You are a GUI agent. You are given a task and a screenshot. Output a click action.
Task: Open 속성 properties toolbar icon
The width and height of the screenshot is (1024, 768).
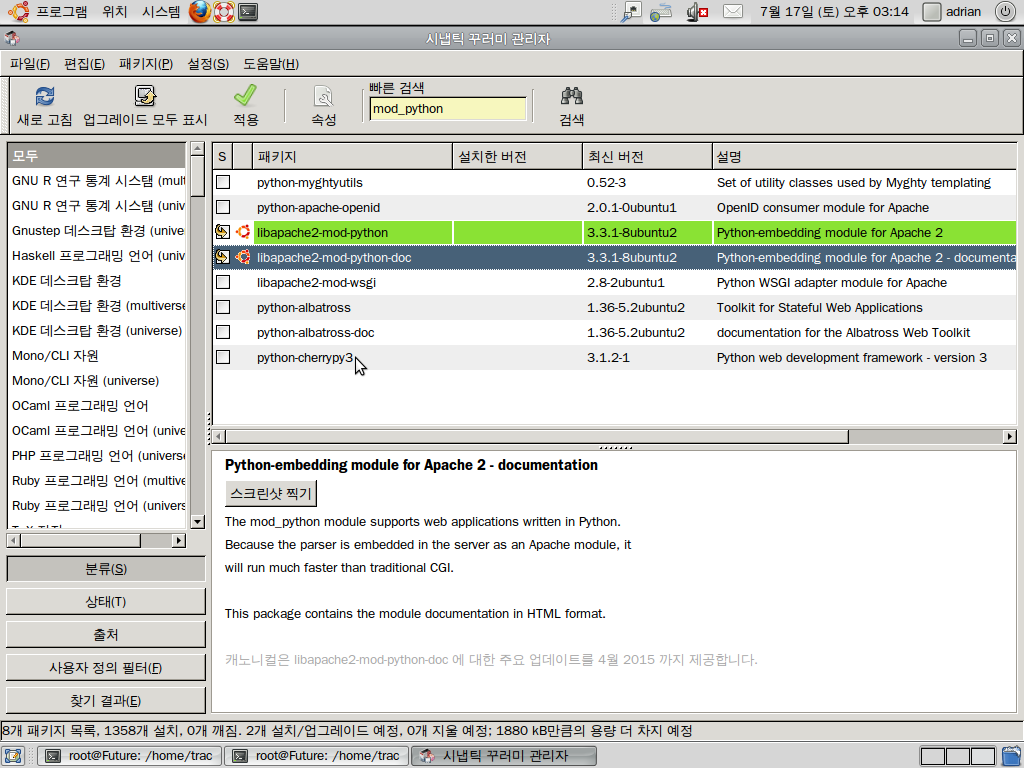pos(323,97)
